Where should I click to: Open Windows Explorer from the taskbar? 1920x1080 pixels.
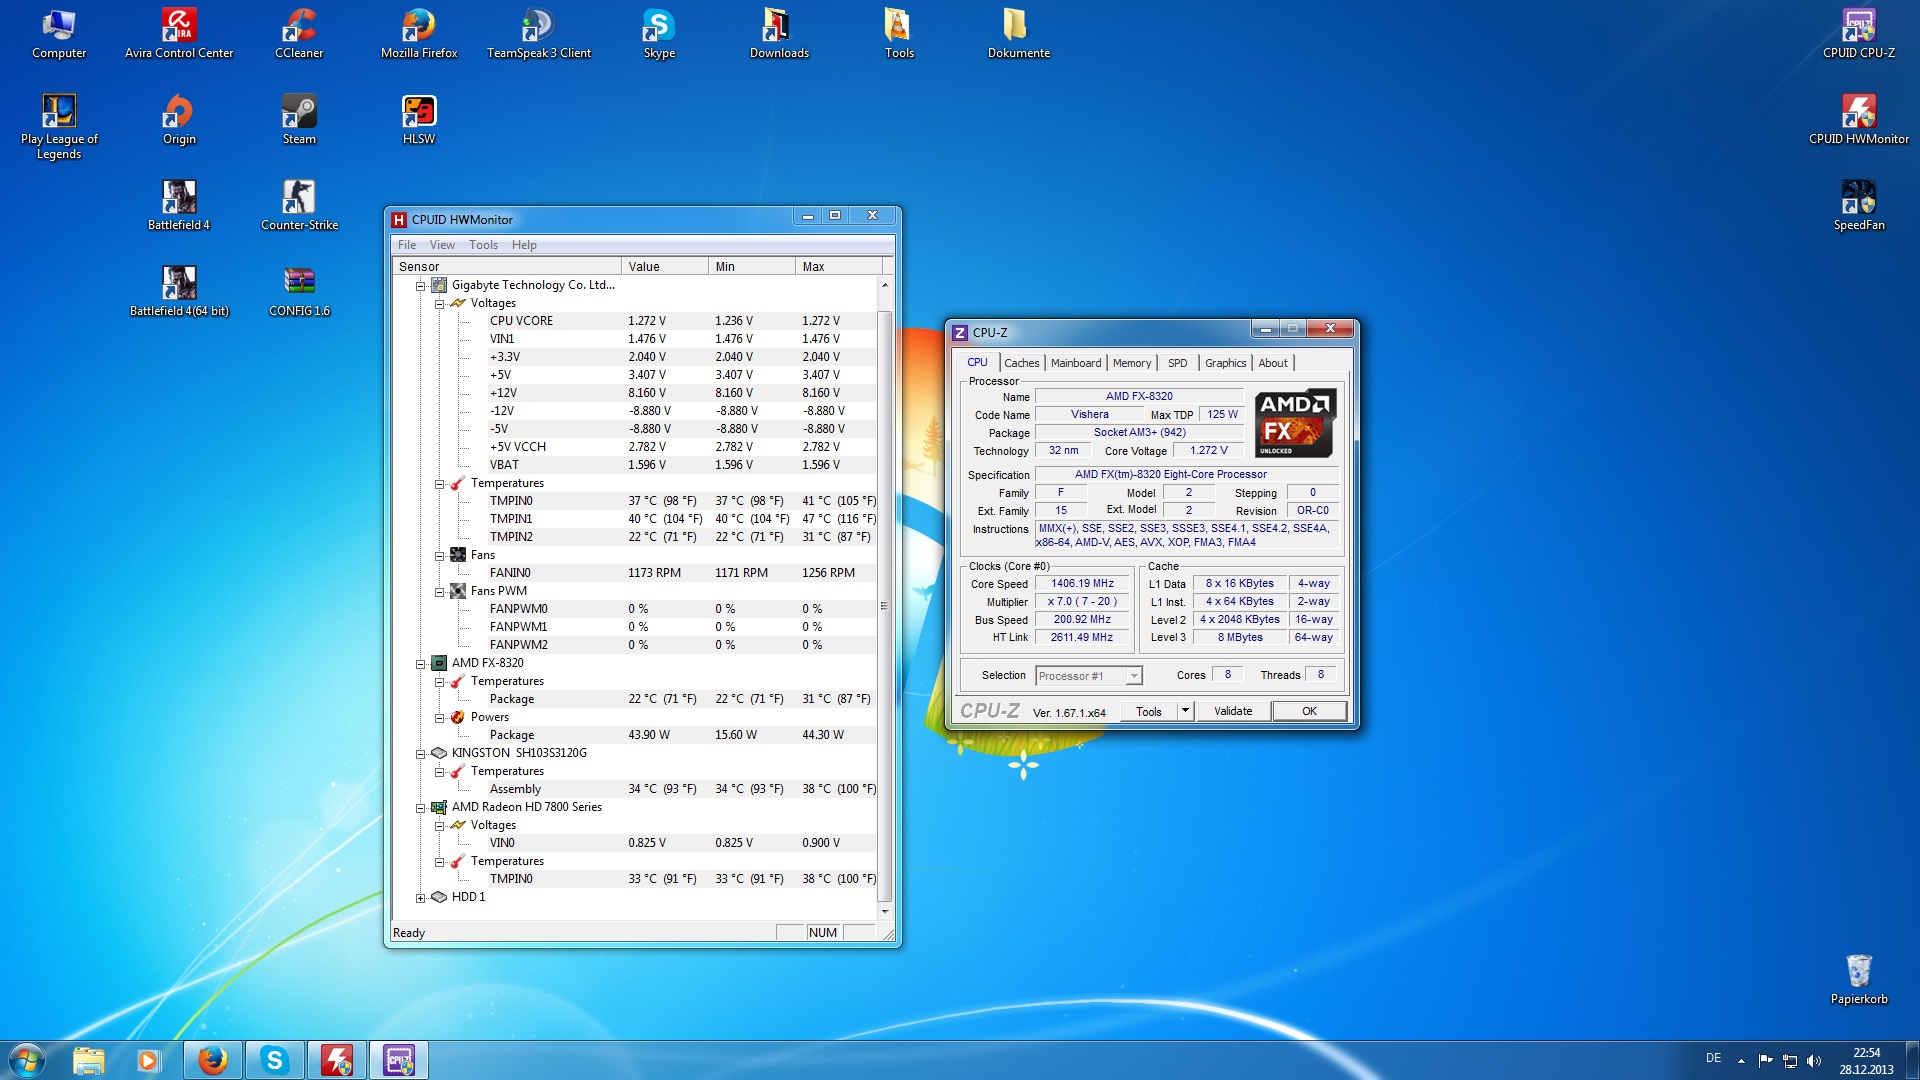pyautogui.click(x=88, y=1060)
